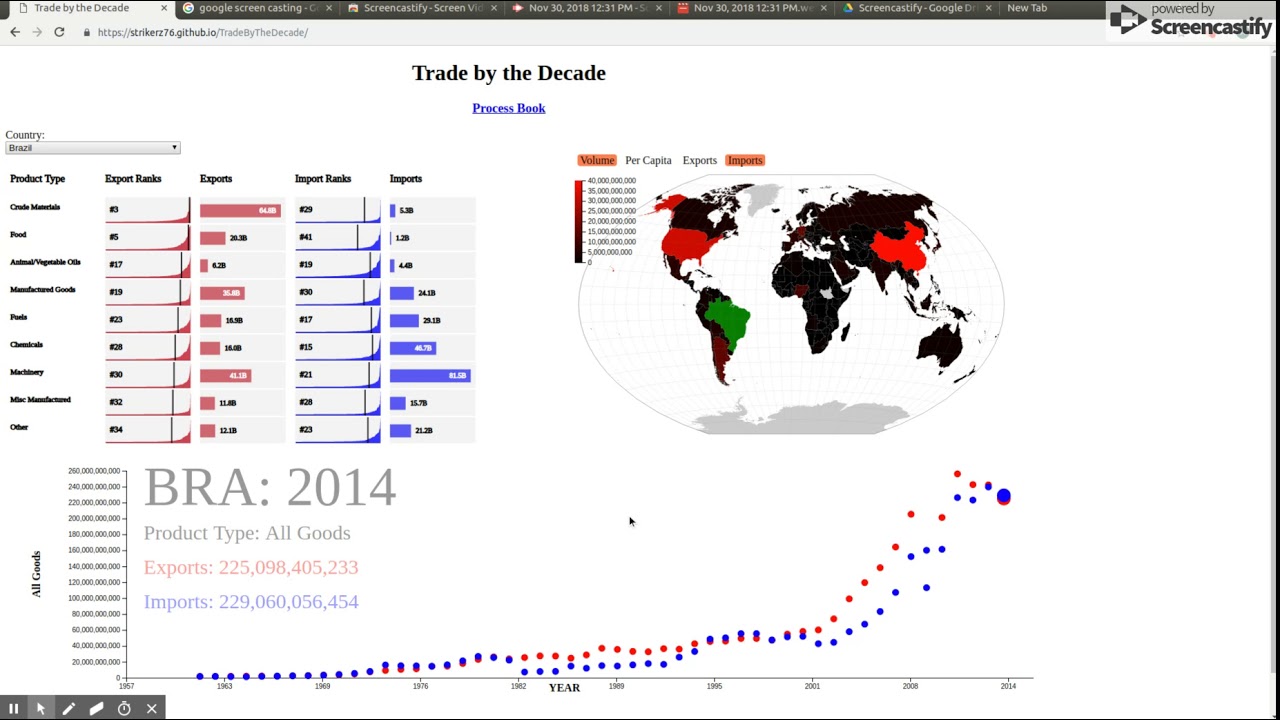The image size is (1280, 720).
Task: Select the Other product row label
Action: (x=19, y=427)
